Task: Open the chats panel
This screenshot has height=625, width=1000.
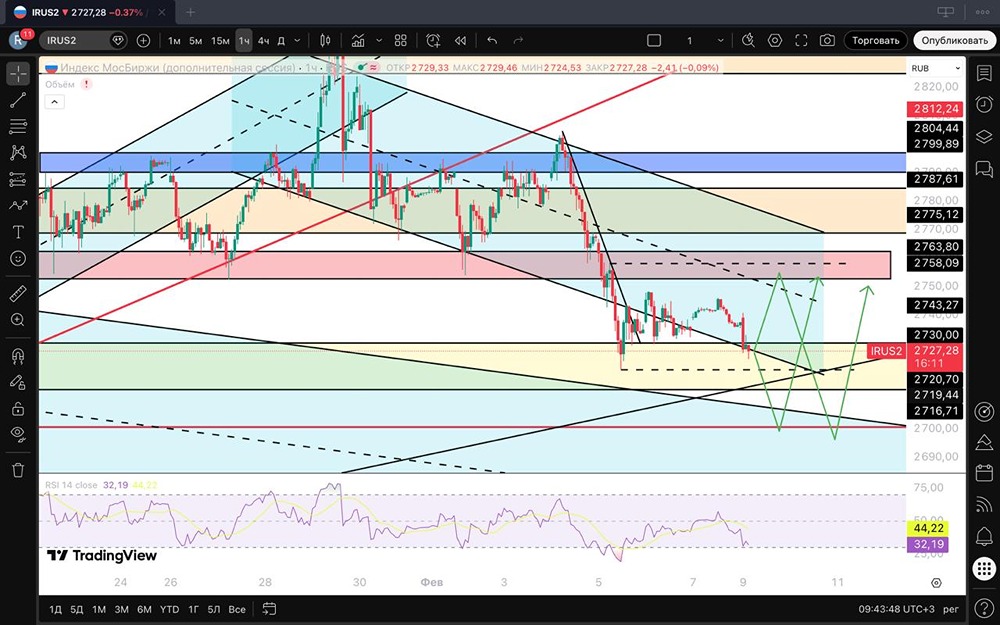Action: tap(984, 168)
